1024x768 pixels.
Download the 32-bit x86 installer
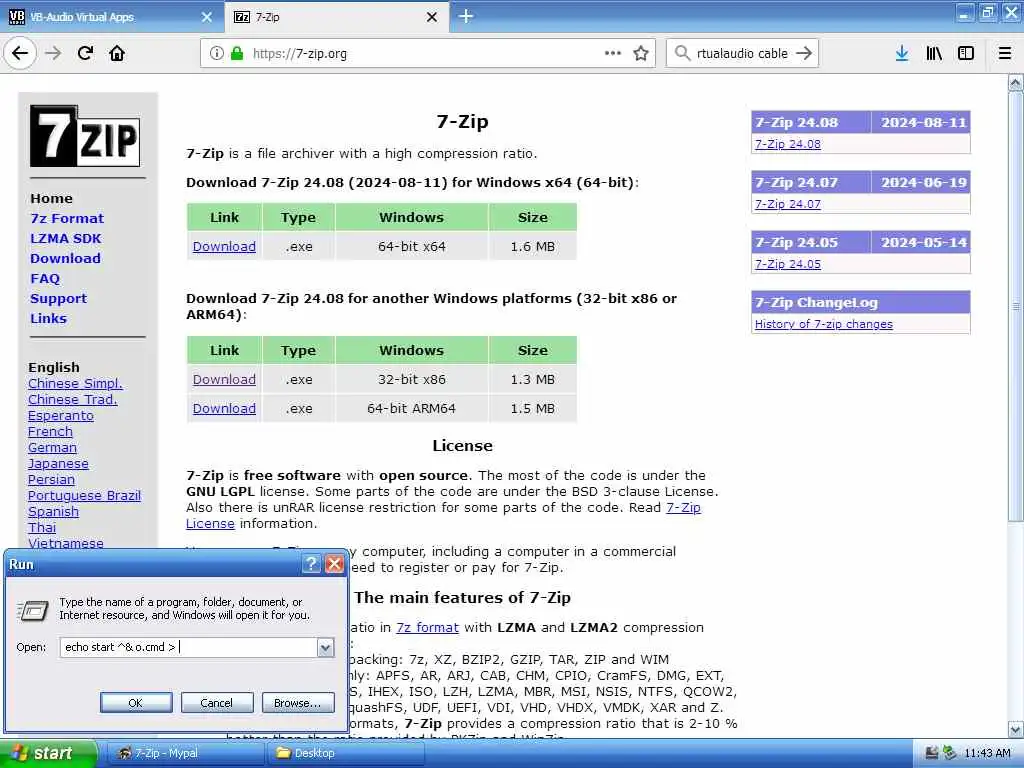click(x=224, y=379)
